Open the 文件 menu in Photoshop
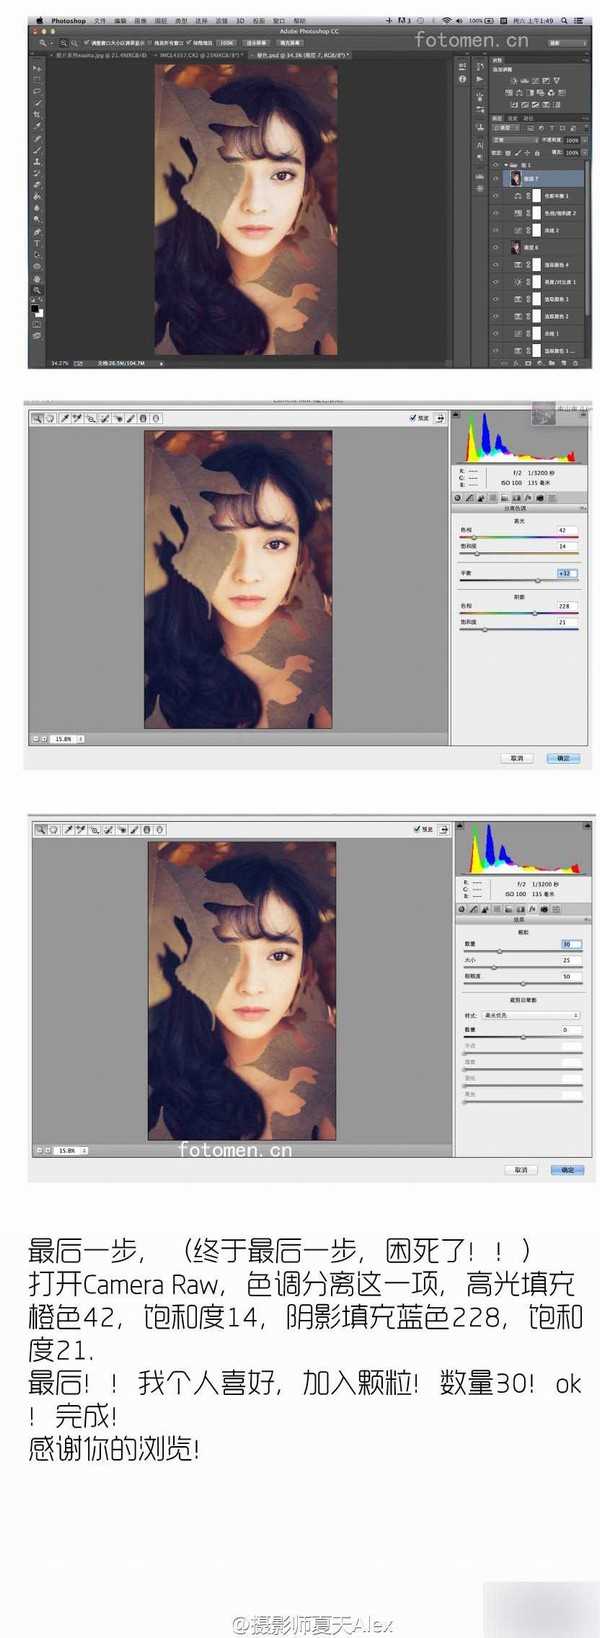Screen dimensions: 600x1638 (x=99, y=20)
